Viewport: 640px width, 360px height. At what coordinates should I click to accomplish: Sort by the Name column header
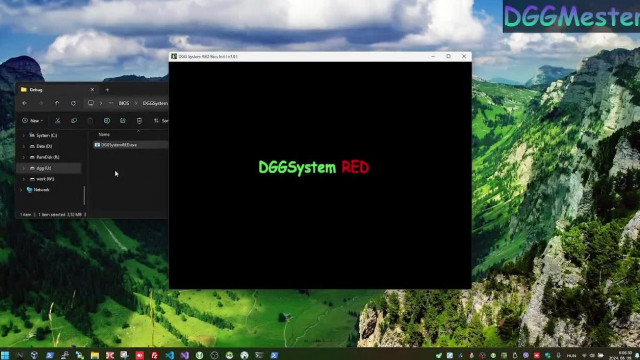coord(104,134)
